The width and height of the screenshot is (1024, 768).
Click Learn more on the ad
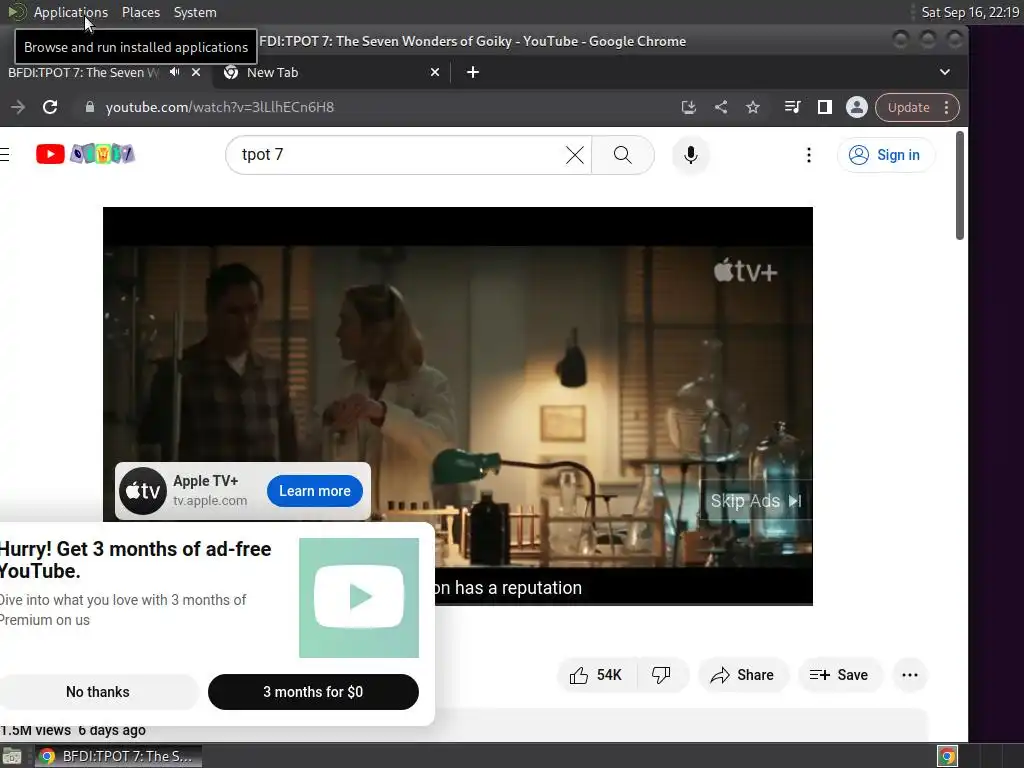(315, 490)
